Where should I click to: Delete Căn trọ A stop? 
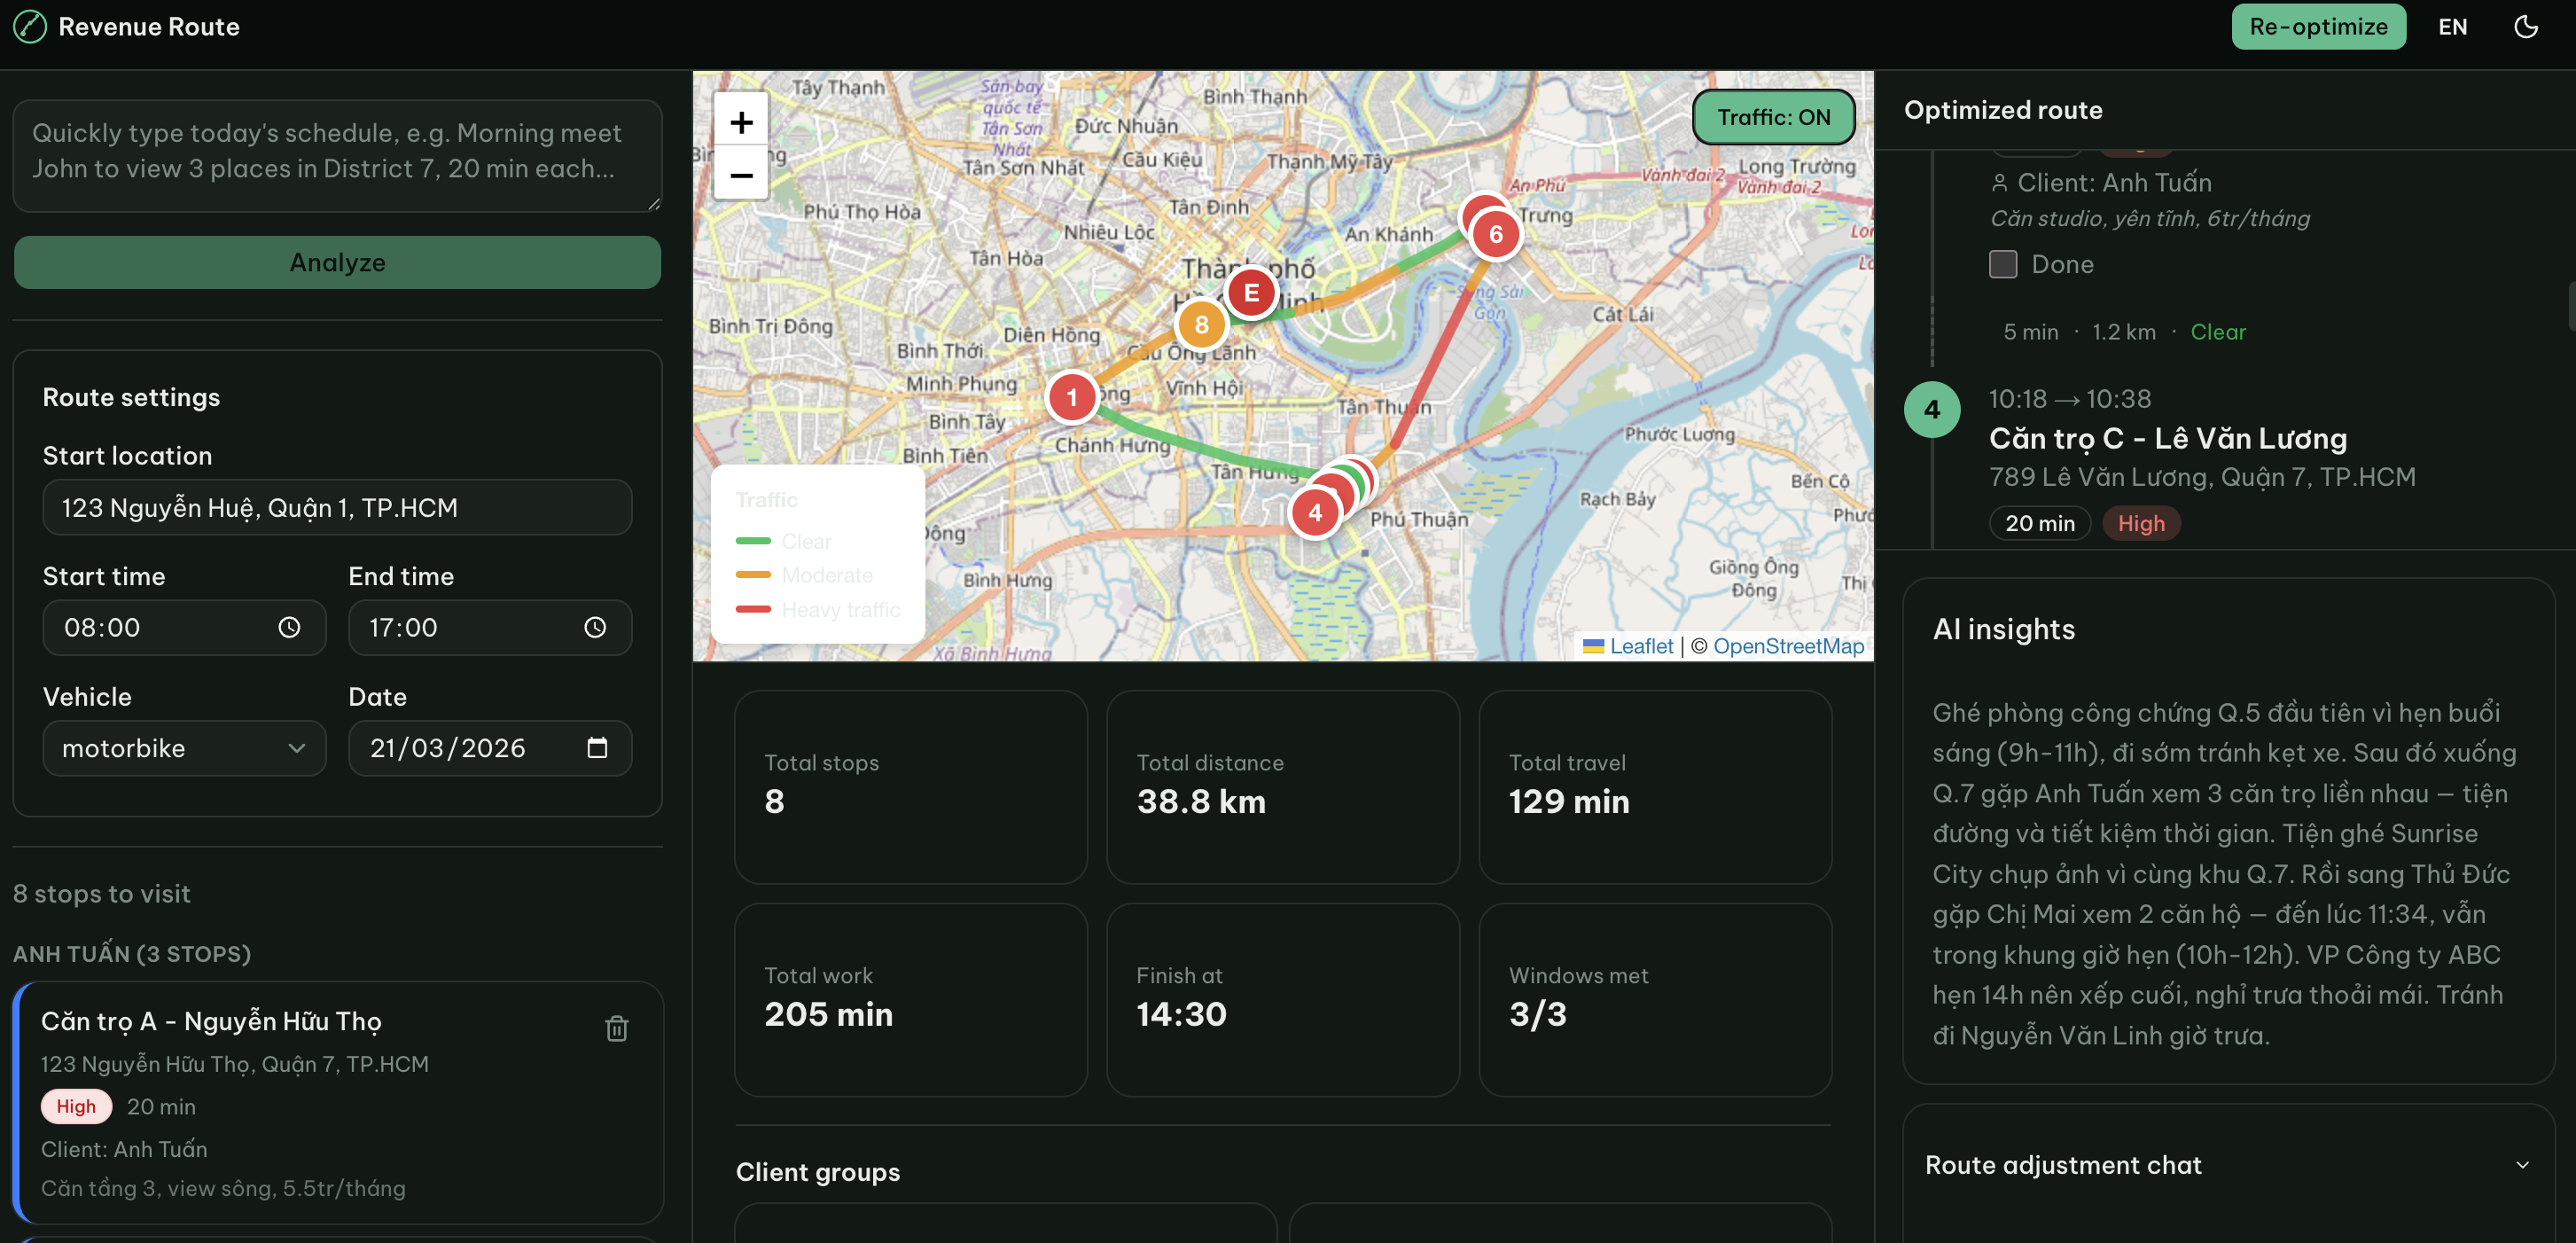click(x=616, y=1028)
